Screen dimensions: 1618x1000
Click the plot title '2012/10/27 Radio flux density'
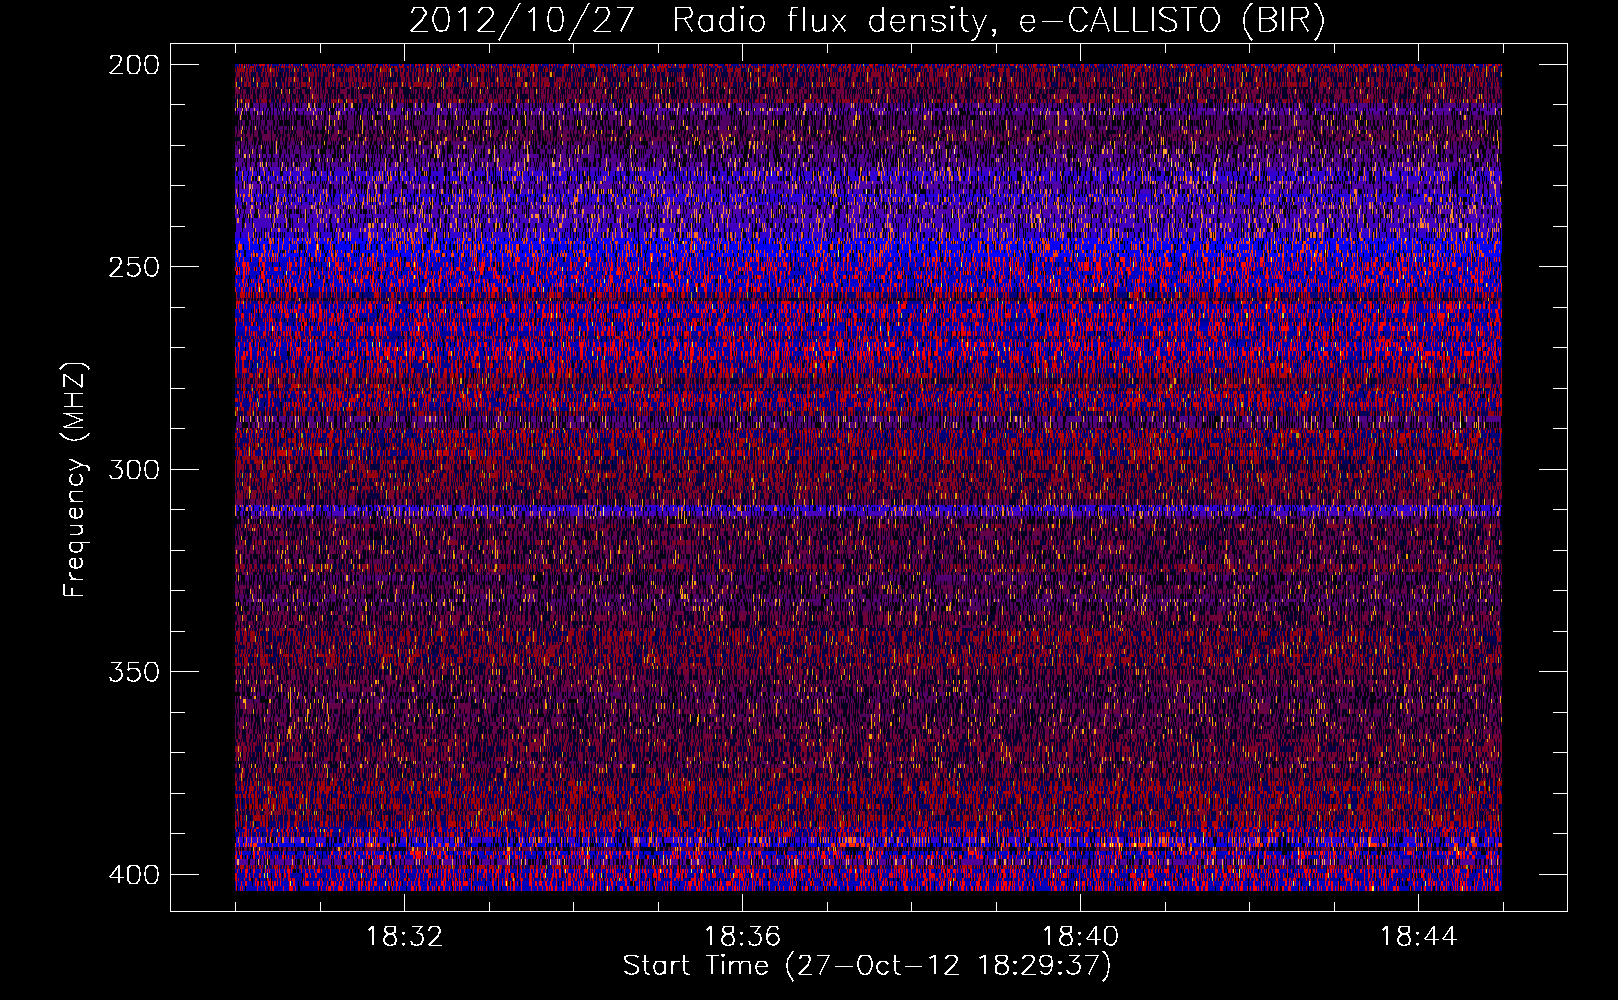867,21
